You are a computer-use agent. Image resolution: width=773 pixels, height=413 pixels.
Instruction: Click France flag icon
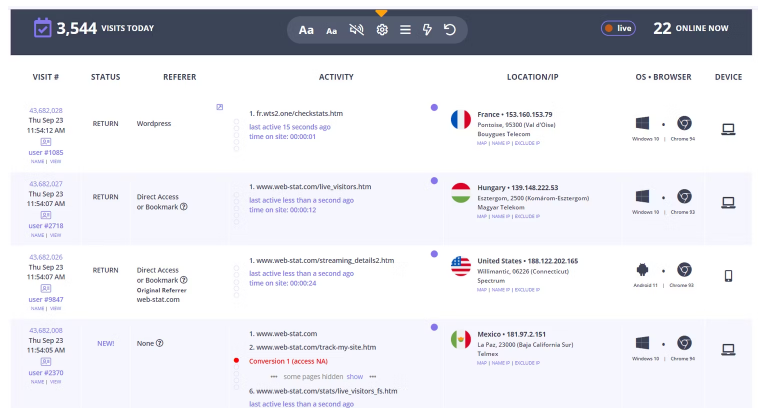pos(461,120)
